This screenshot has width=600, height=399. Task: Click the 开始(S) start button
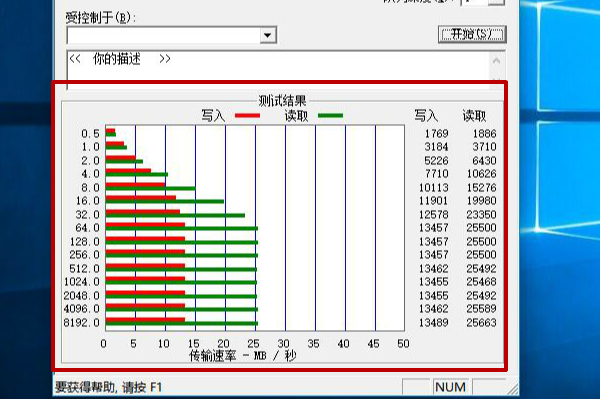click(x=472, y=34)
